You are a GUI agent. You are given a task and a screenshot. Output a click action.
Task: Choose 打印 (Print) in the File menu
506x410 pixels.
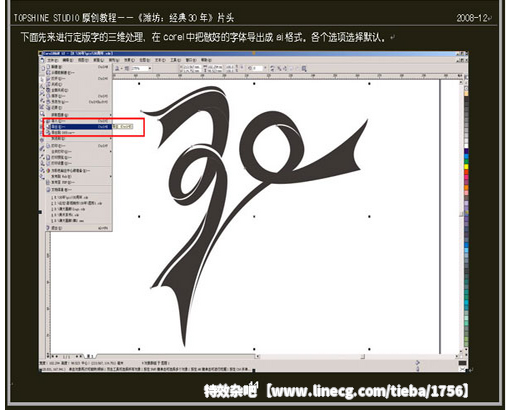(78, 146)
